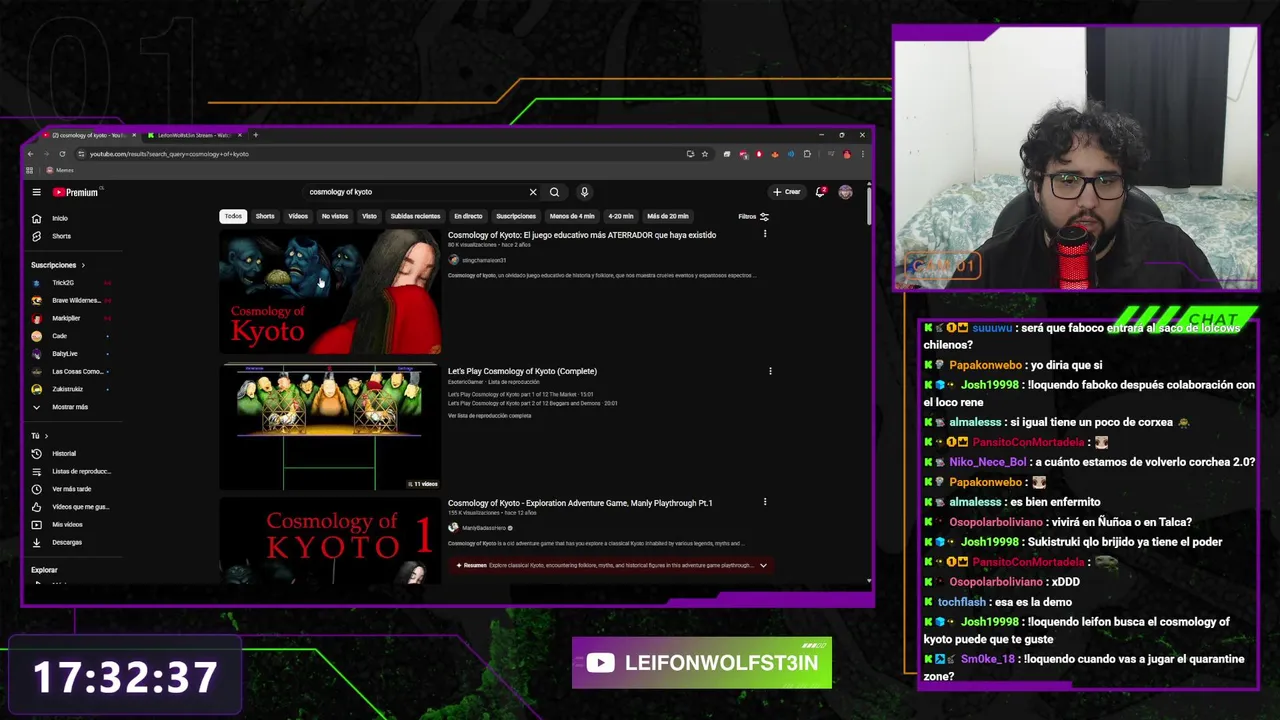The height and width of the screenshot is (720, 1280).
Task: Click Ver lista de reproducción completa
Action: tap(490, 415)
